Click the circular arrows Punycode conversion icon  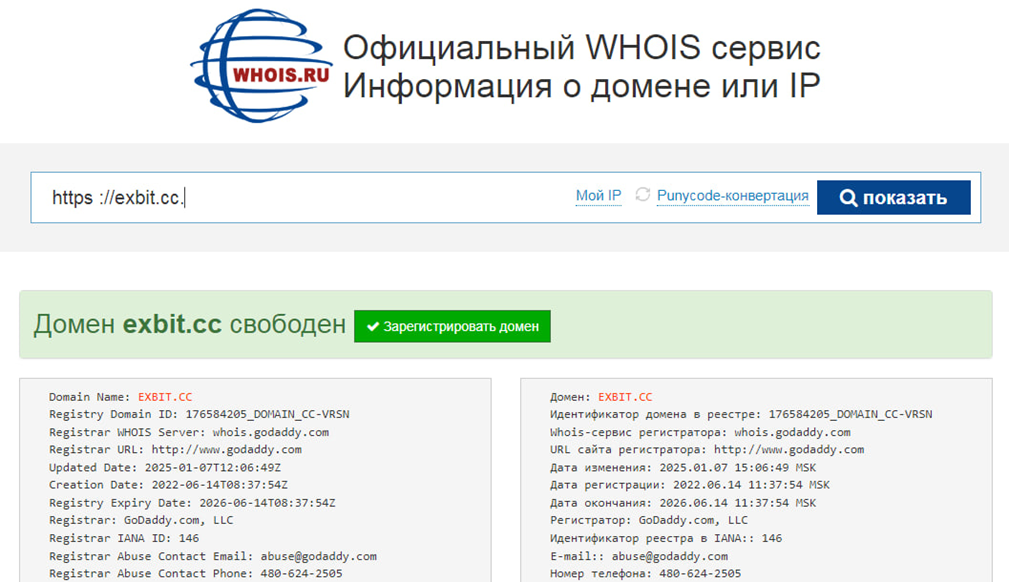pyautogui.click(x=641, y=196)
